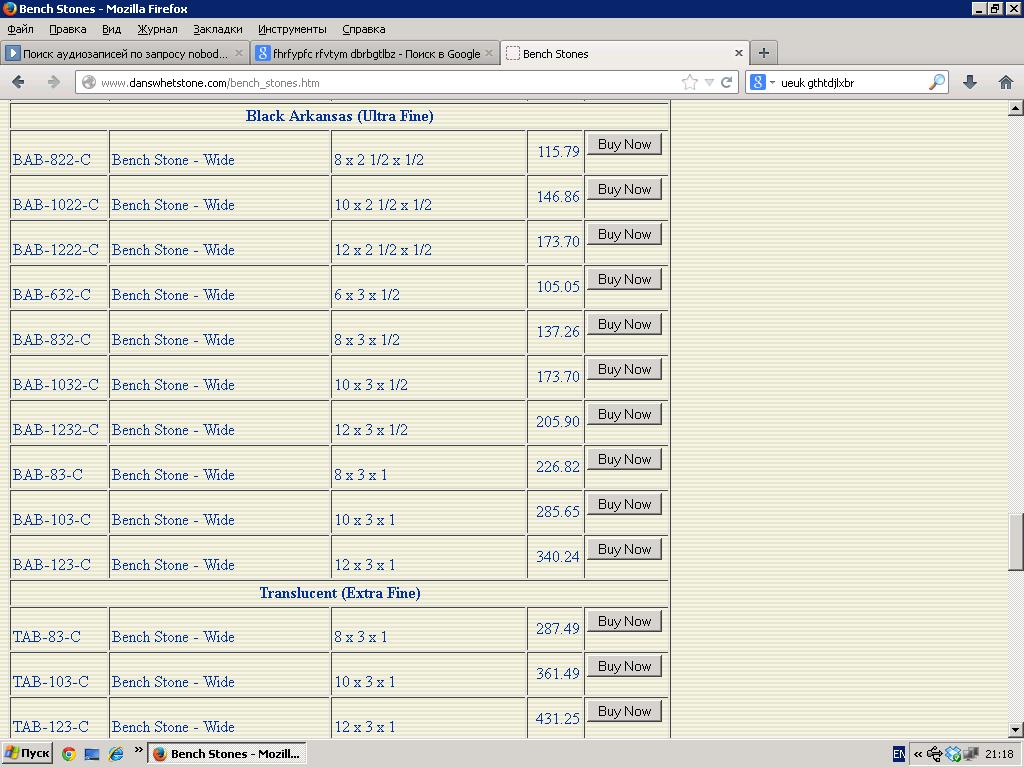Expand the URL history dropdown arrow

(709, 83)
